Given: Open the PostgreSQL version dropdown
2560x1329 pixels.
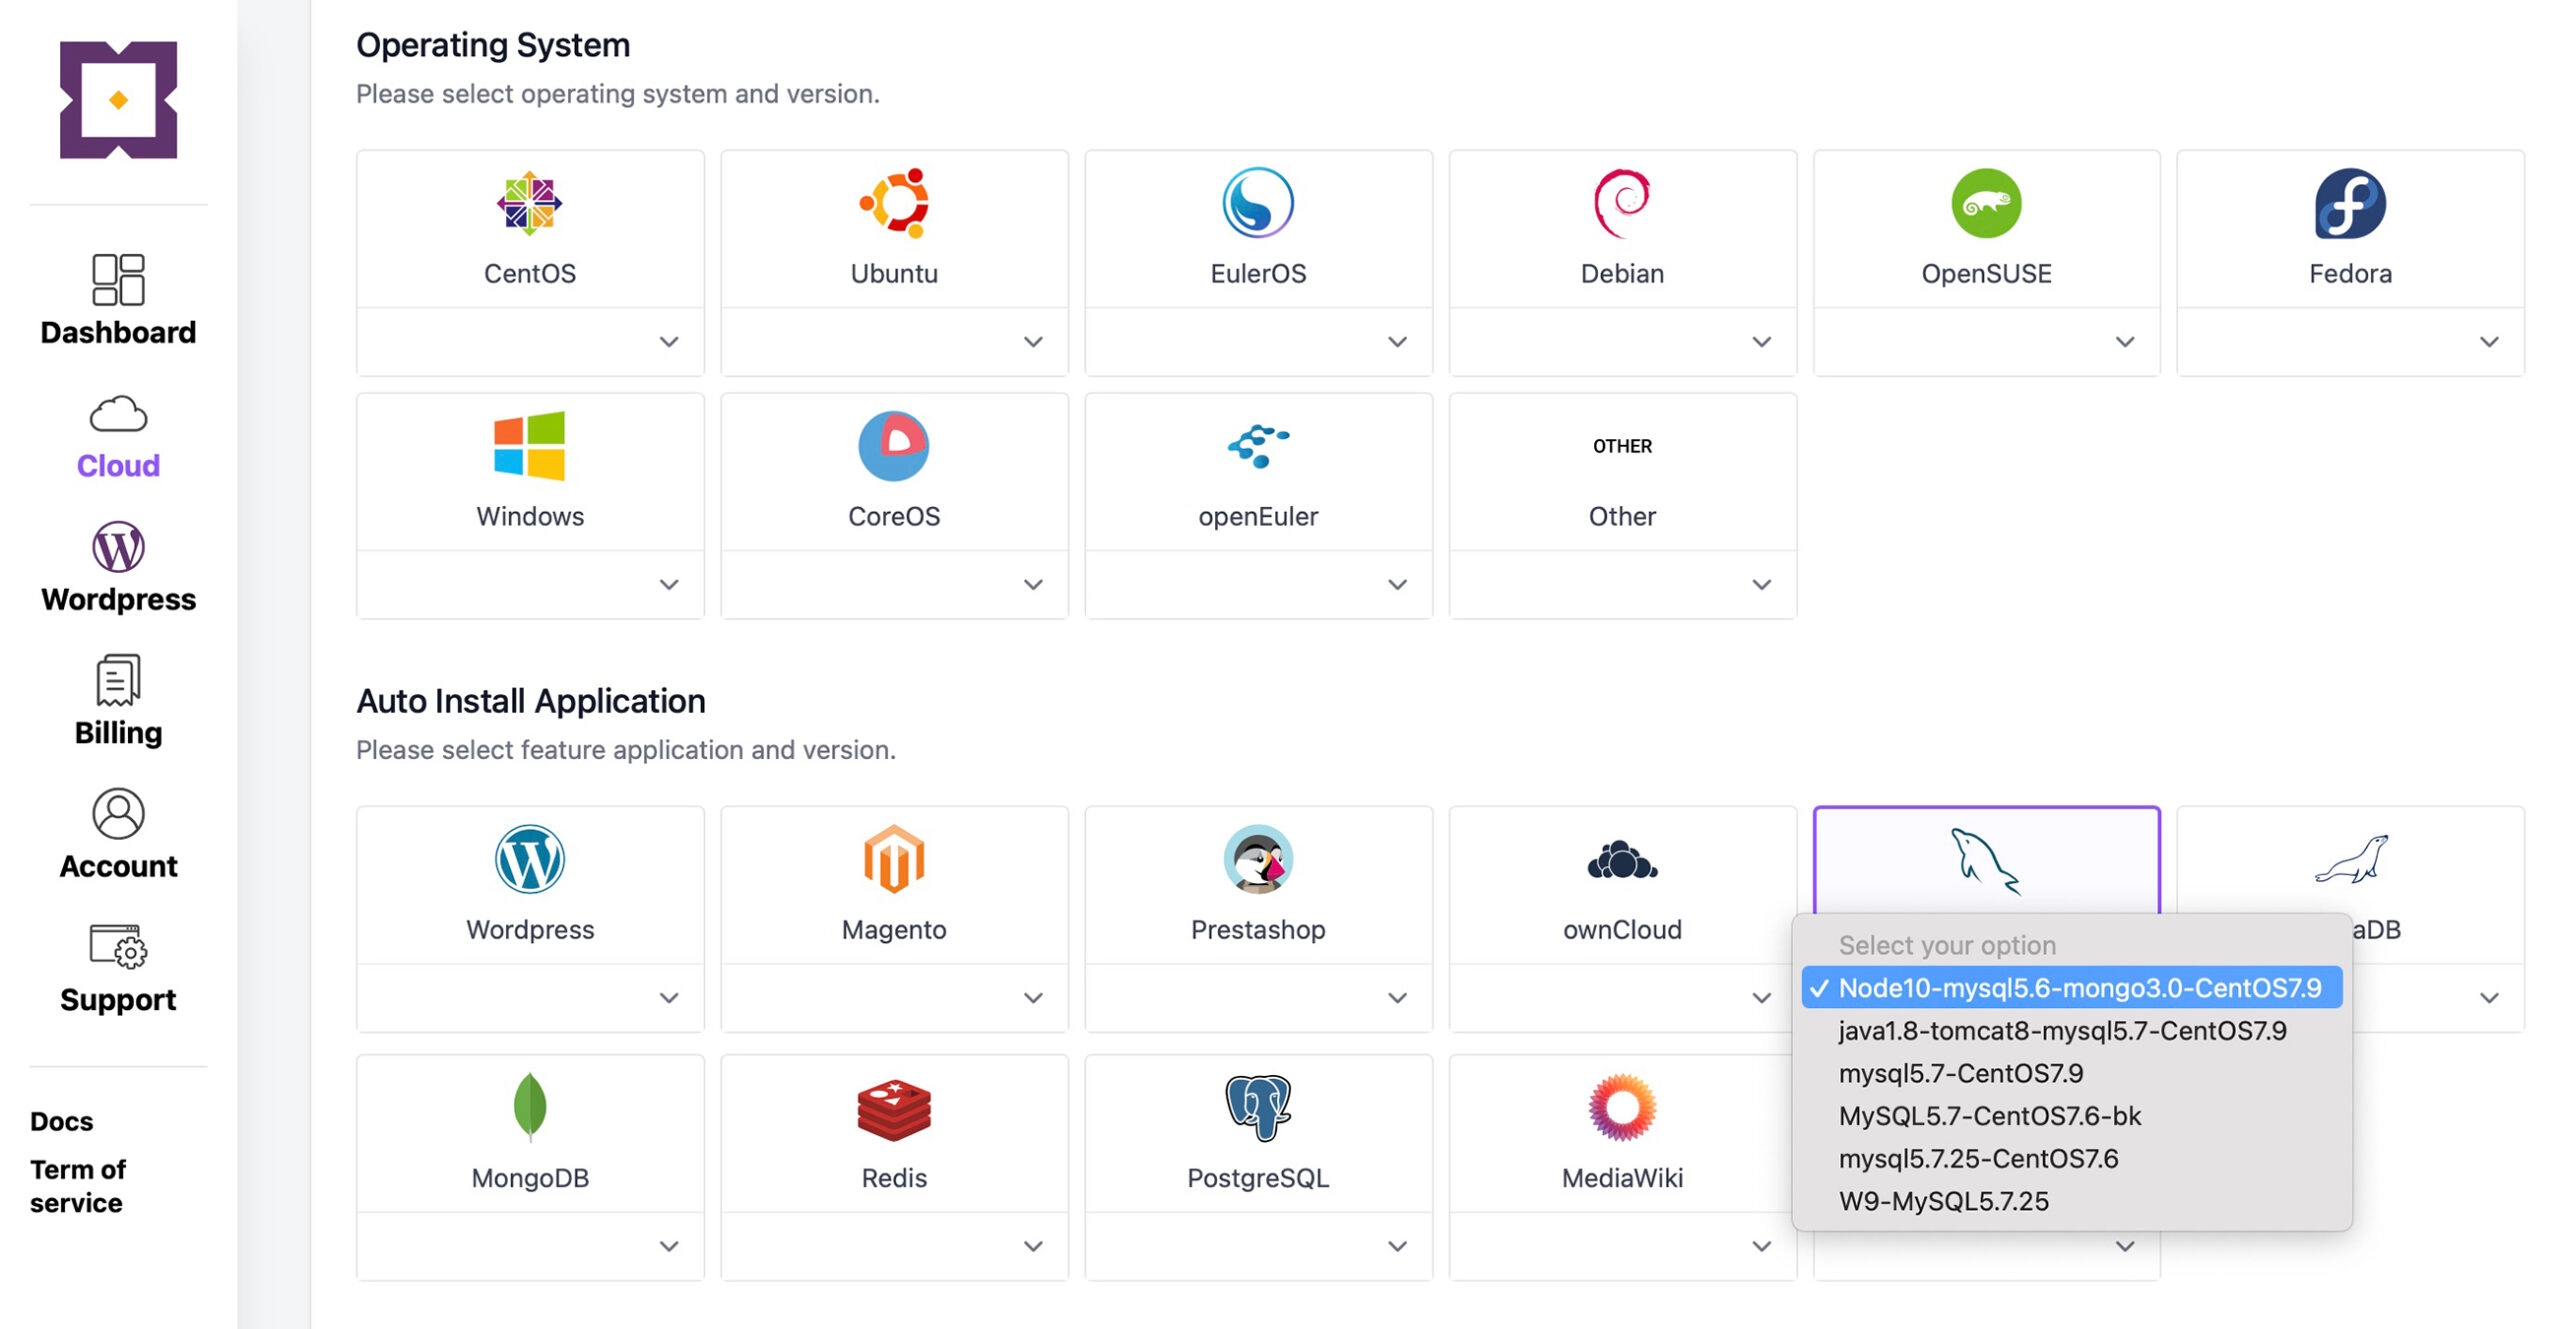Looking at the screenshot, I should [1257, 1247].
